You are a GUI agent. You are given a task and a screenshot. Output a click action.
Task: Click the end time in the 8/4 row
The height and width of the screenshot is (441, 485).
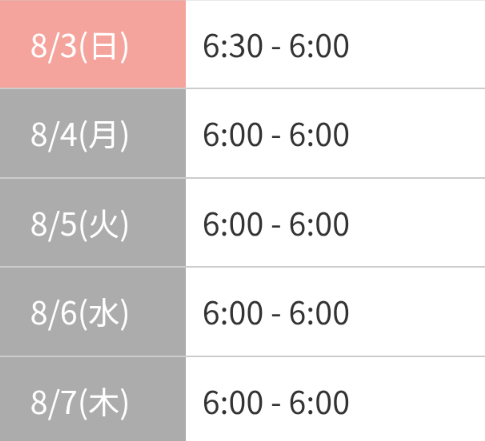(x=319, y=135)
